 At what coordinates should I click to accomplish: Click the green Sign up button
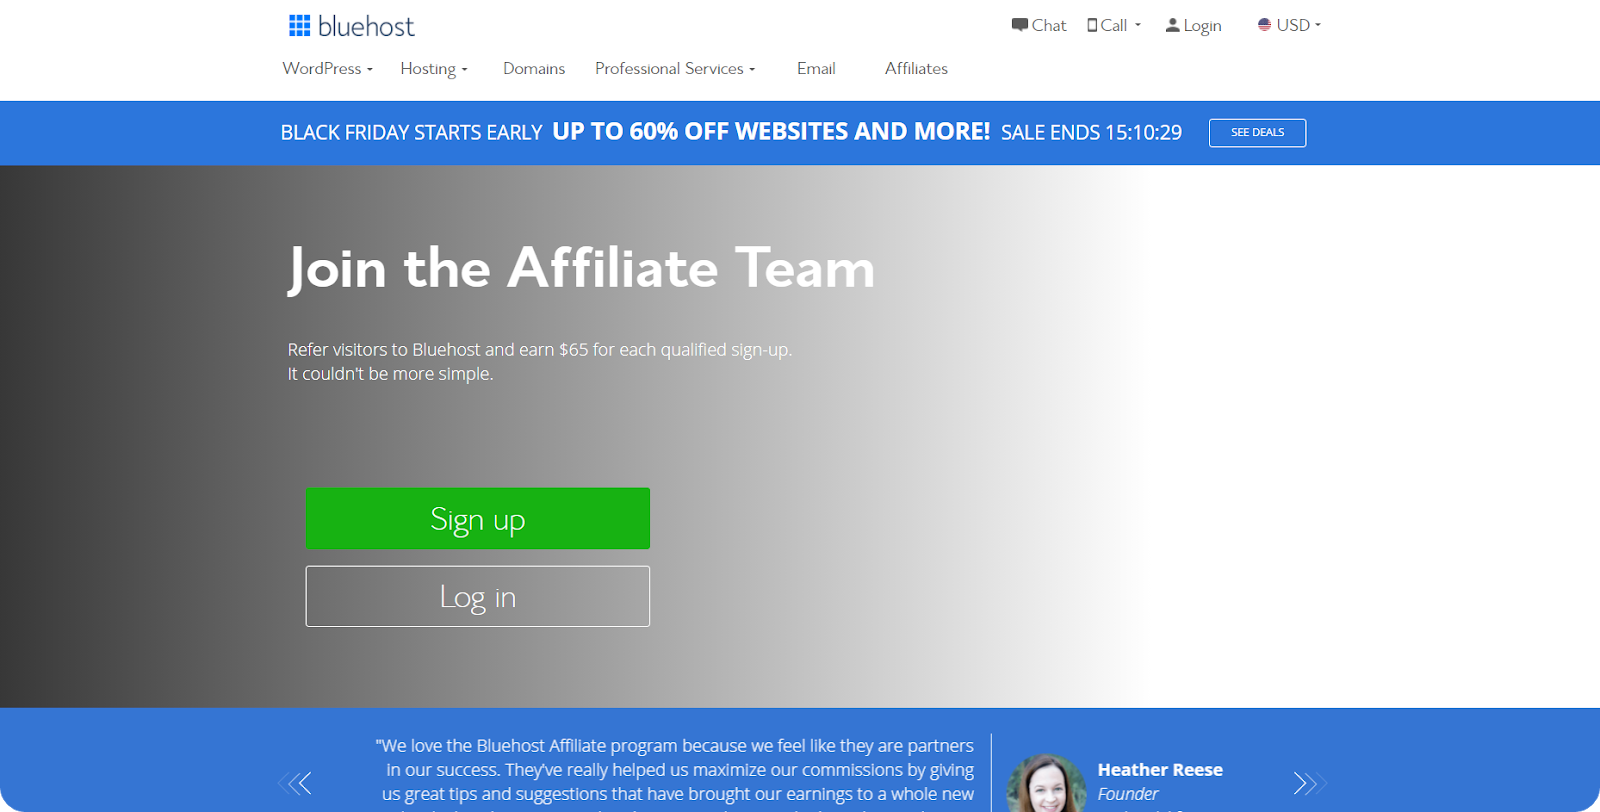pyautogui.click(x=477, y=518)
